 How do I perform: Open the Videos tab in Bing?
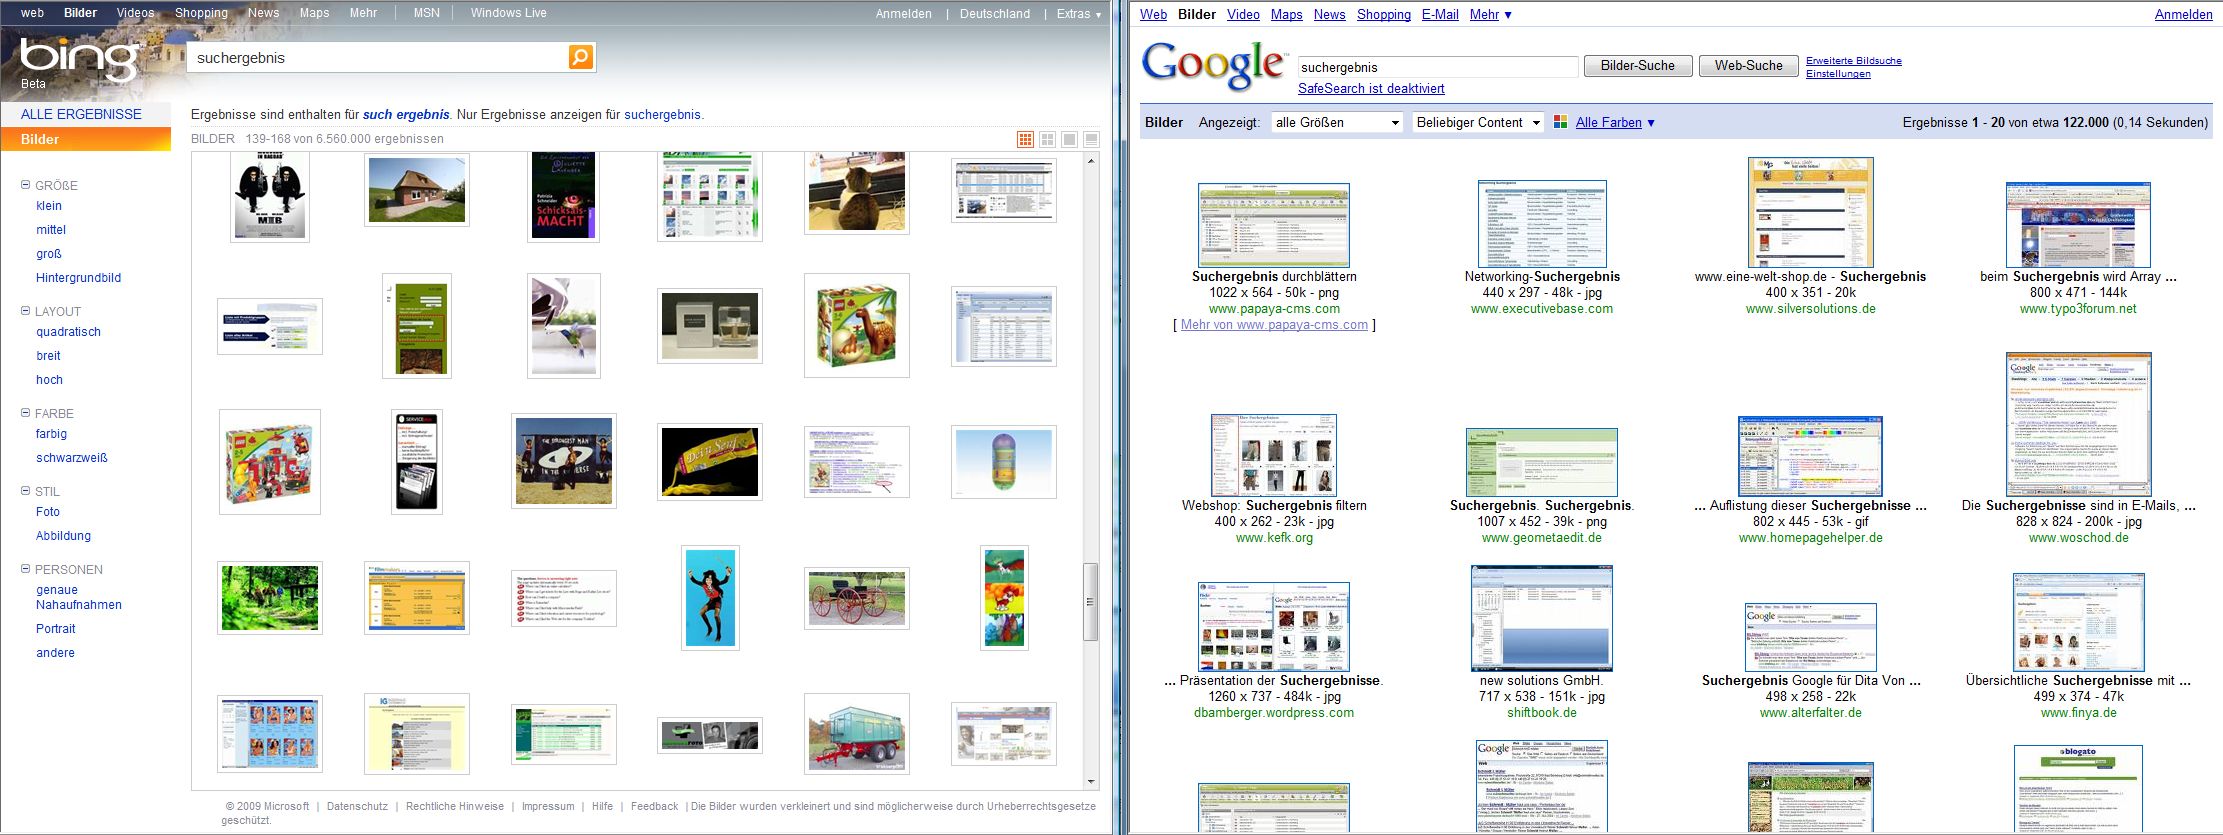pos(135,13)
